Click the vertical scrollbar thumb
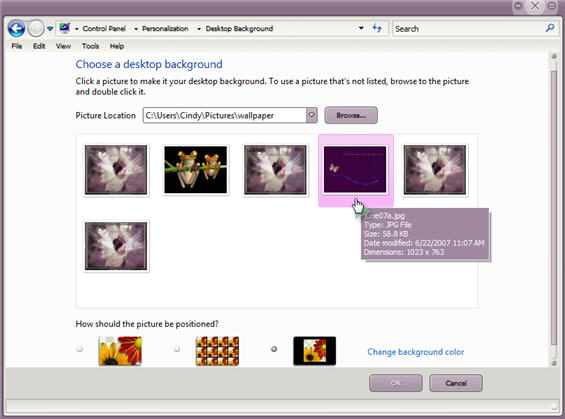Viewport: 565px width, 419px height. (554, 207)
